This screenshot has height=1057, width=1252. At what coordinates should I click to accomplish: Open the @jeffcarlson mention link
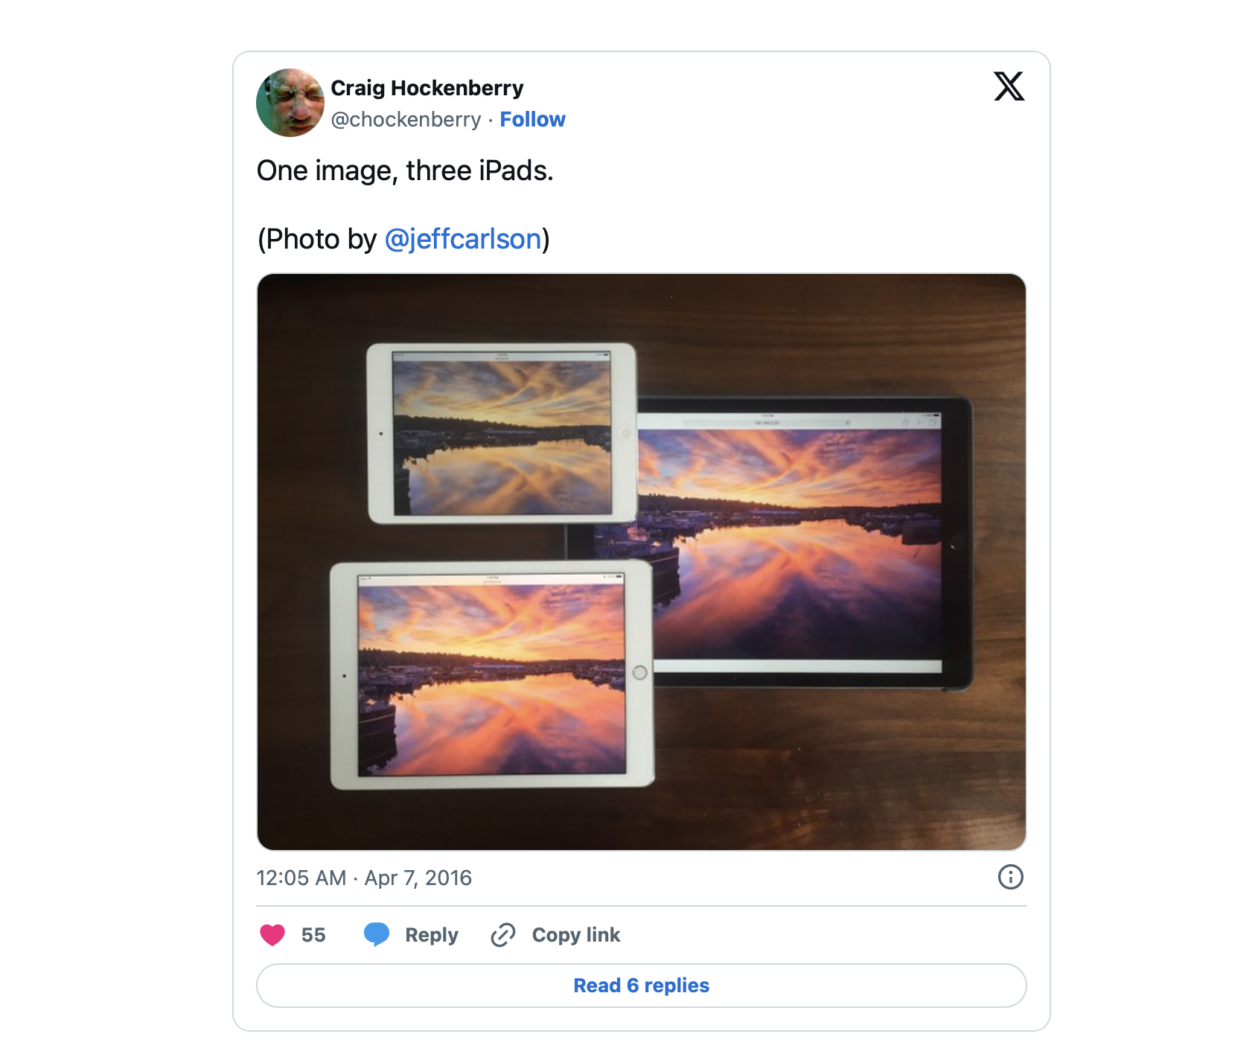(463, 239)
